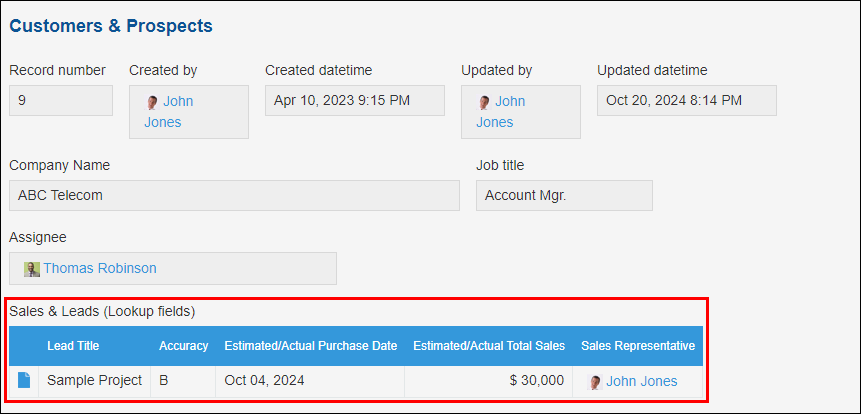Click Thomas Robinson's avatar in Assignee
The width and height of the screenshot is (861, 414).
click(32, 269)
